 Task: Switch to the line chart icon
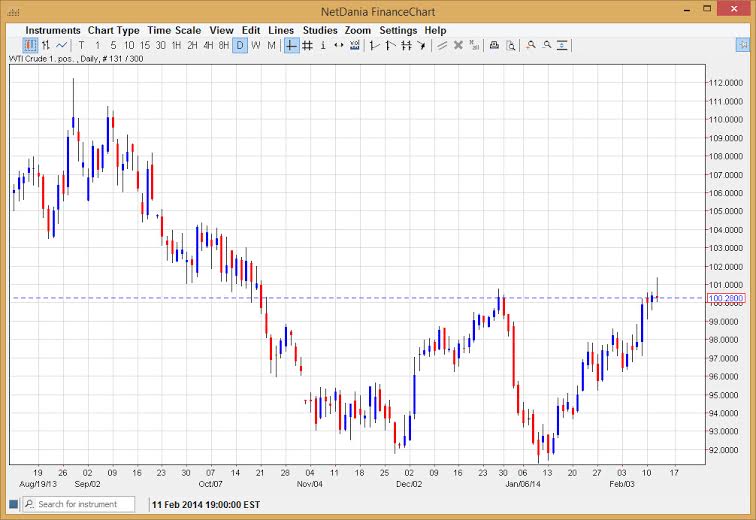pyautogui.click(x=62, y=45)
